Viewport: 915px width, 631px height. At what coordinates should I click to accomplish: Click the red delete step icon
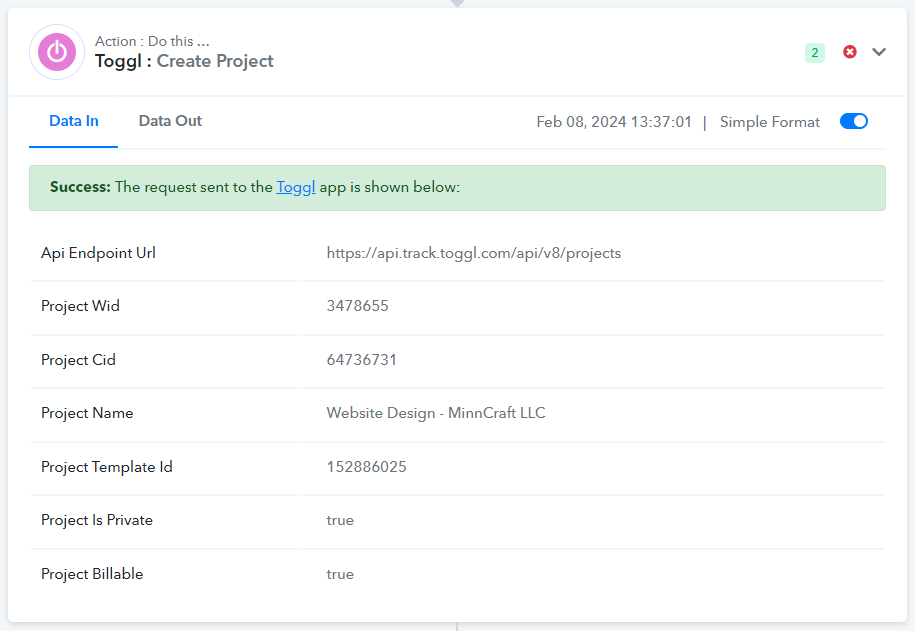pos(850,52)
